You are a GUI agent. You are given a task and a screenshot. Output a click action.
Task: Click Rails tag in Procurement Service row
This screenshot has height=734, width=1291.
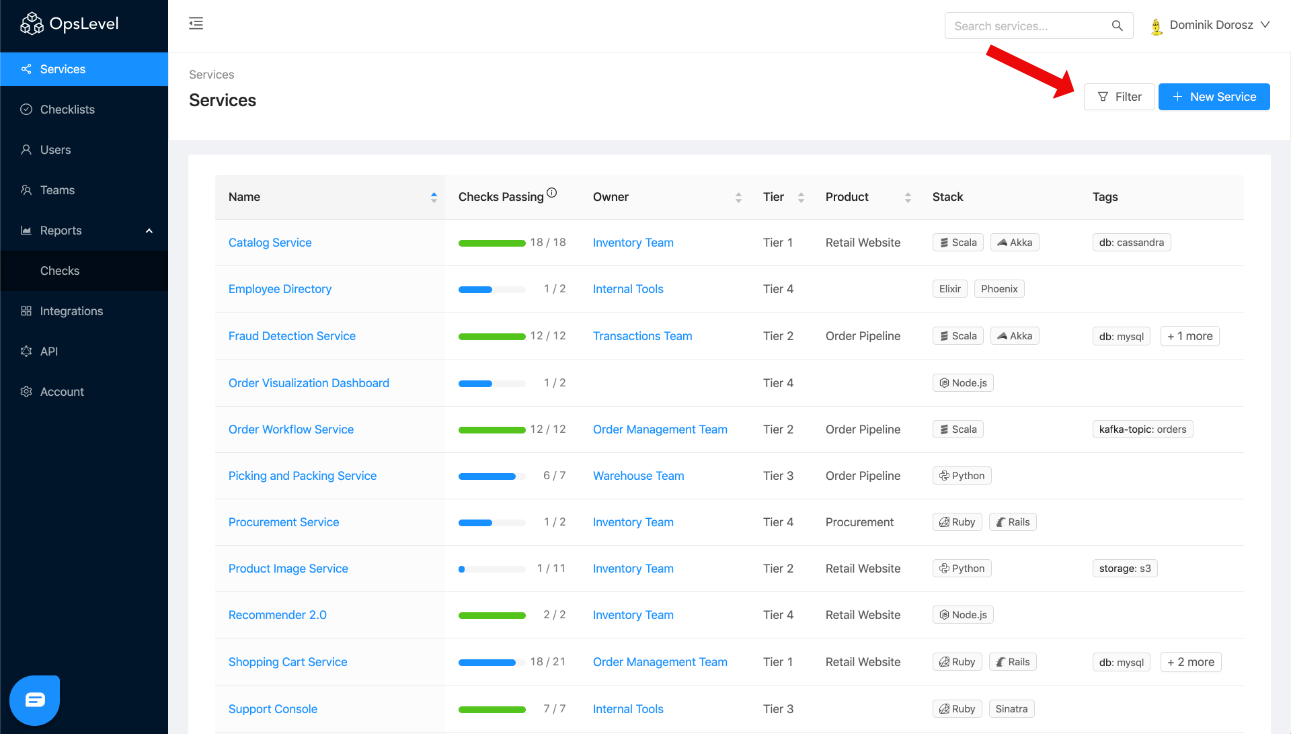(x=1013, y=522)
